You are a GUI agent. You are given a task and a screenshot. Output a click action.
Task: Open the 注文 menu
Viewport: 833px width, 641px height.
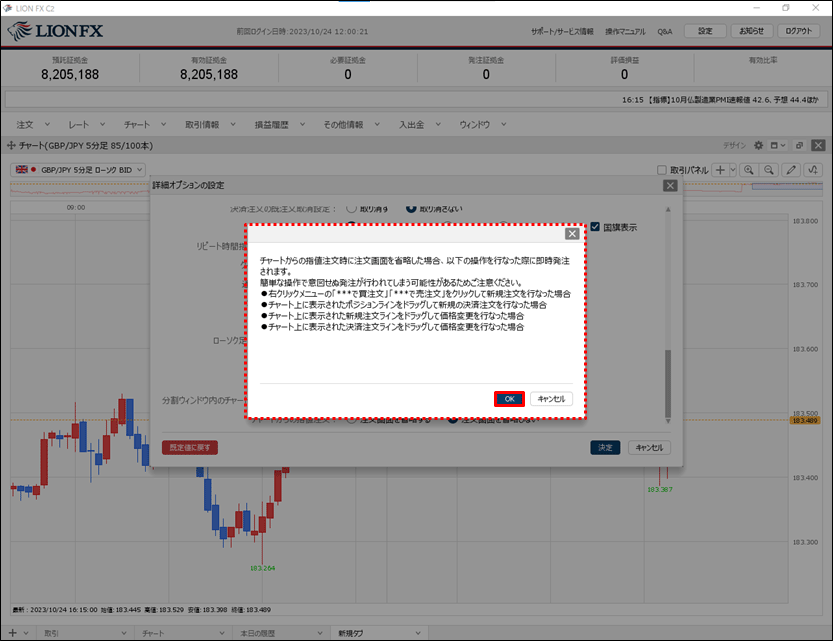tap(32, 125)
